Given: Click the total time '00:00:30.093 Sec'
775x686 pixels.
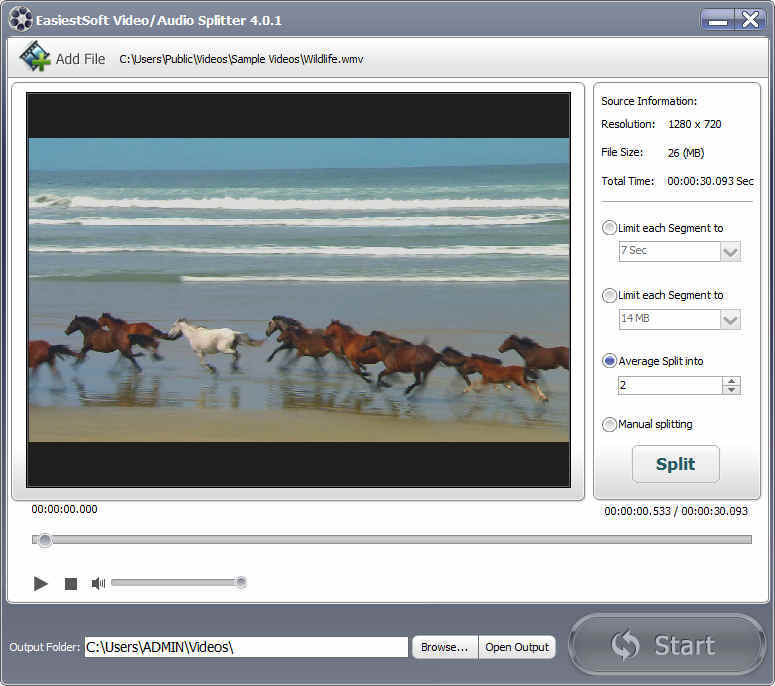Looking at the screenshot, I should (x=710, y=181).
